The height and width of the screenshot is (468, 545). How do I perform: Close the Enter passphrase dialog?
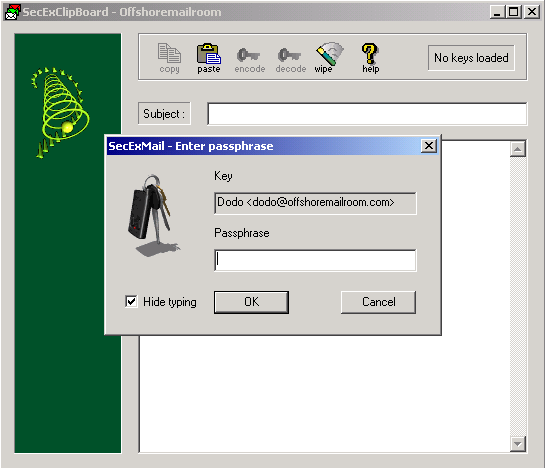[429, 146]
